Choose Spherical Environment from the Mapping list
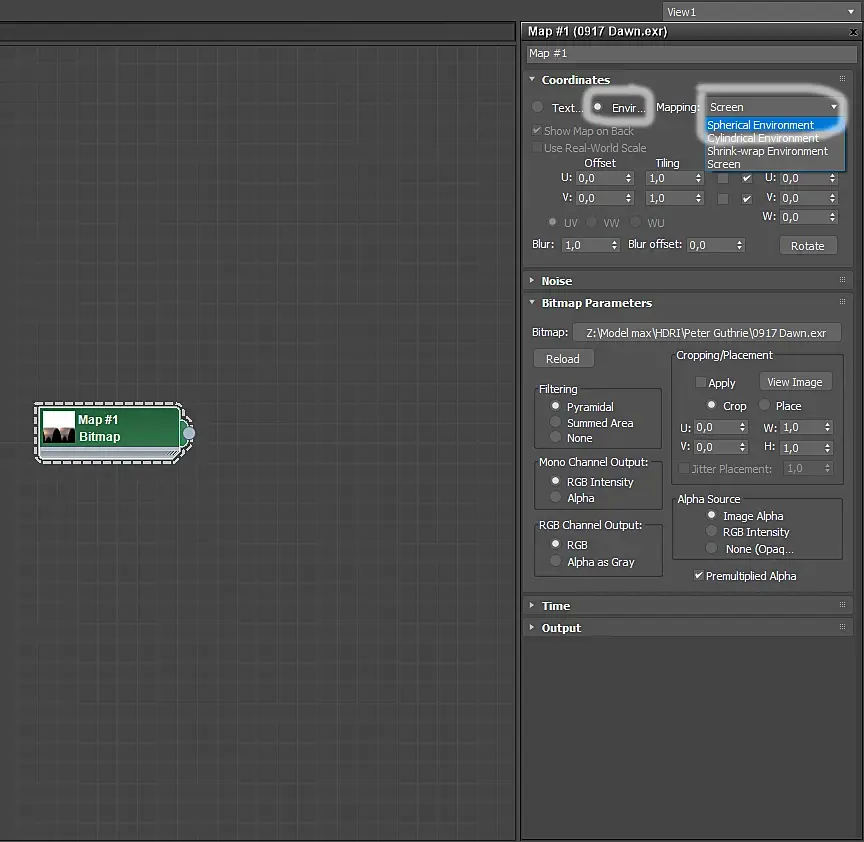This screenshot has height=842, width=864. click(760, 125)
